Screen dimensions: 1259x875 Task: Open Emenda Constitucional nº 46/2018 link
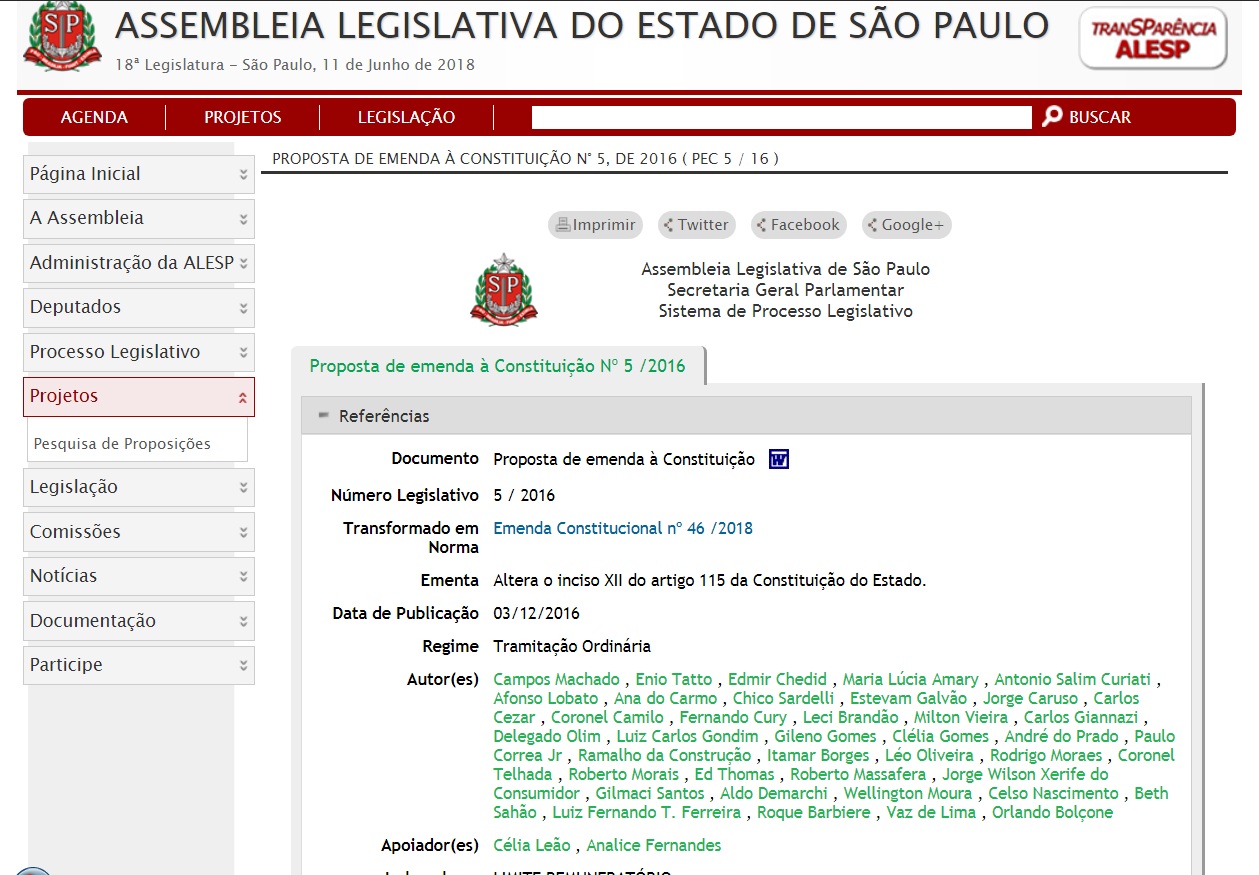pos(623,528)
